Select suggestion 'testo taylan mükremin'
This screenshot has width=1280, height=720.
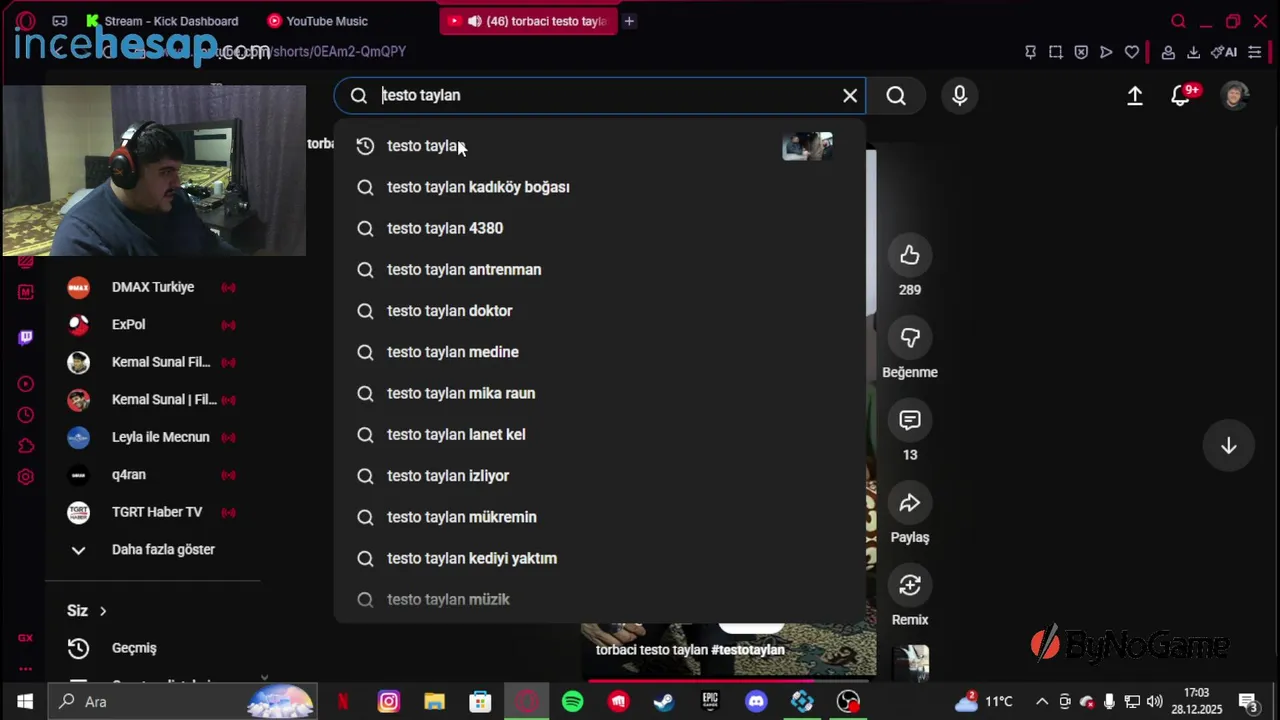click(x=600, y=517)
